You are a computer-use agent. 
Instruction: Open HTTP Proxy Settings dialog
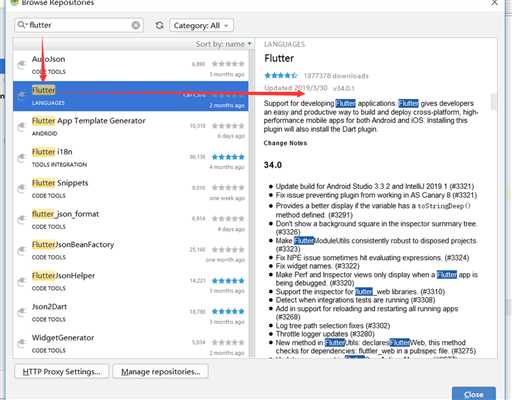[62, 372]
